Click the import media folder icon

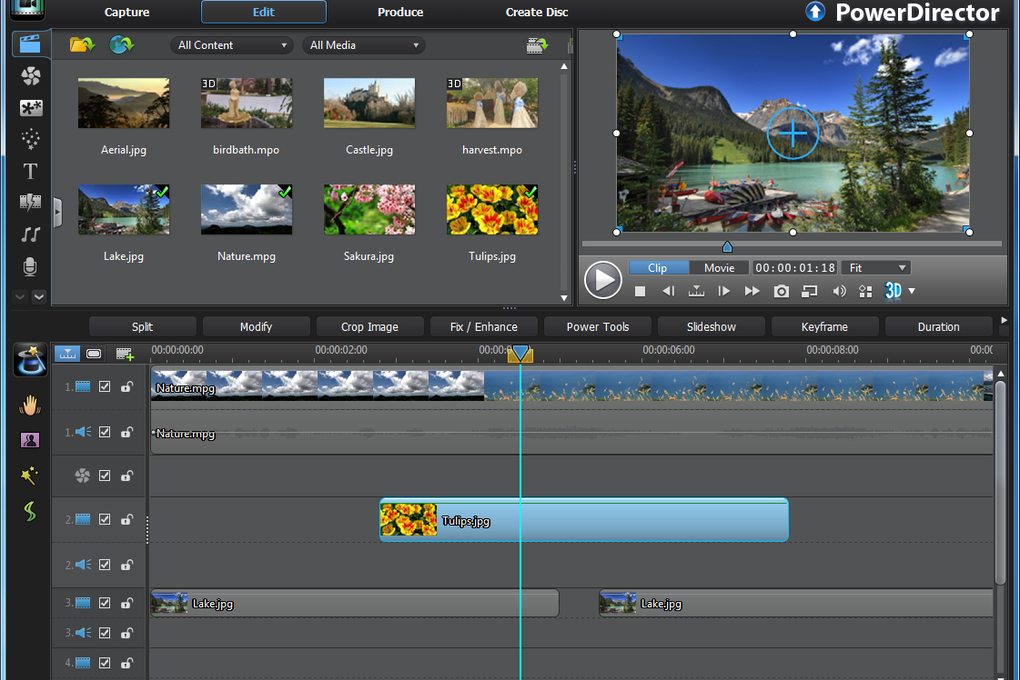tap(82, 44)
